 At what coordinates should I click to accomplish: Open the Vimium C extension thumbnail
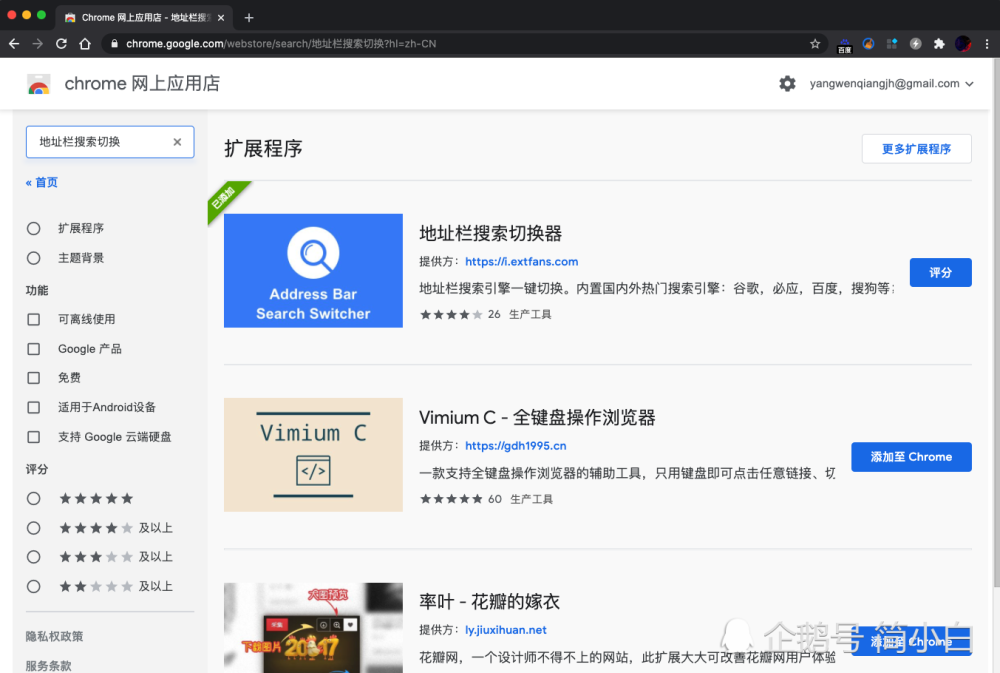[x=313, y=455]
